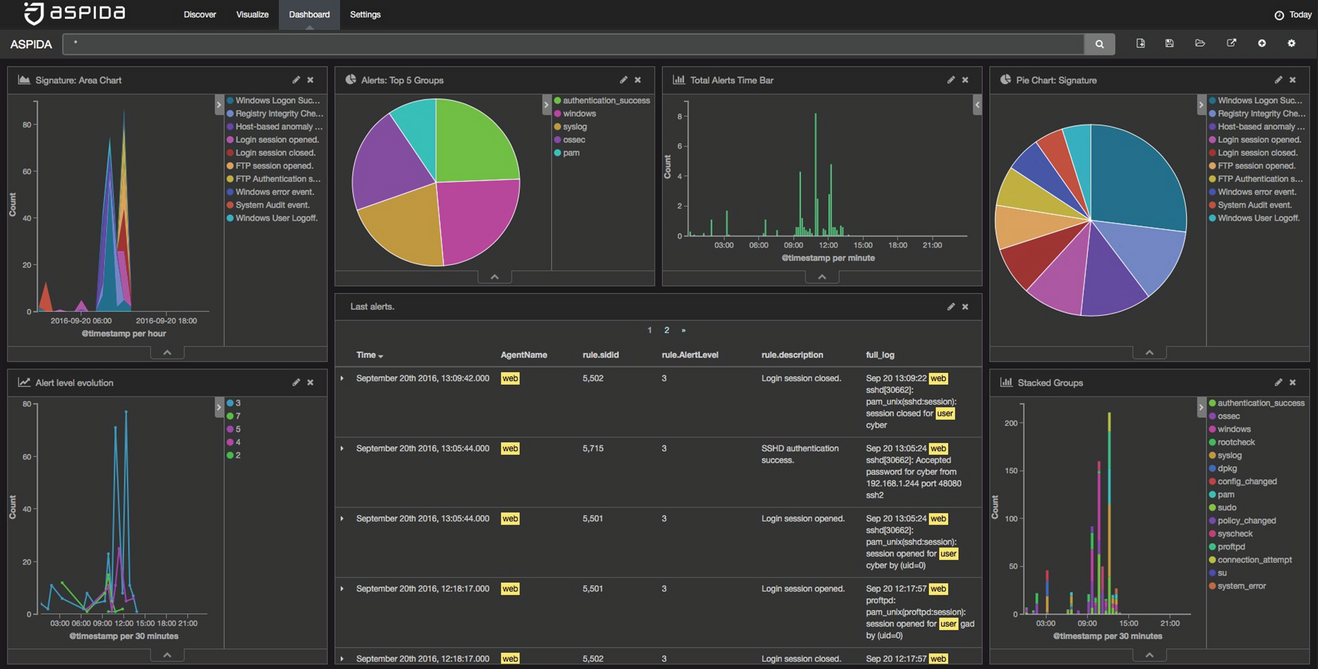Viewport: 1318px width, 669px height.
Task: Open the Load Saved Dashboard folder icon
Action: (1200, 44)
